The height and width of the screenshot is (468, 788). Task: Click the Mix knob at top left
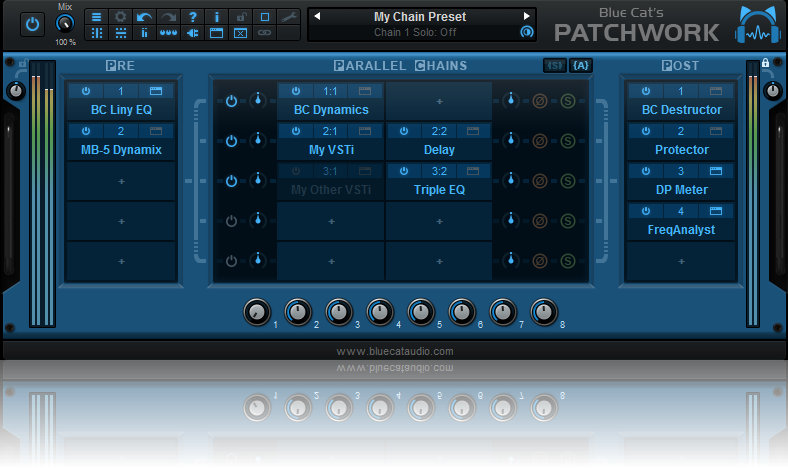65,25
